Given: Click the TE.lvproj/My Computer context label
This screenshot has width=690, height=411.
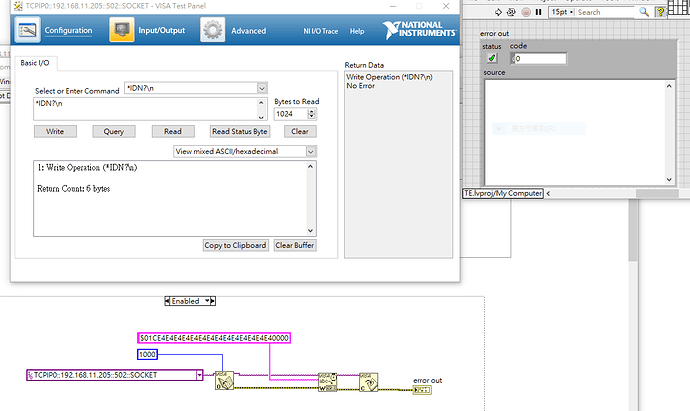Looking at the screenshot, I should click(503, 193).
